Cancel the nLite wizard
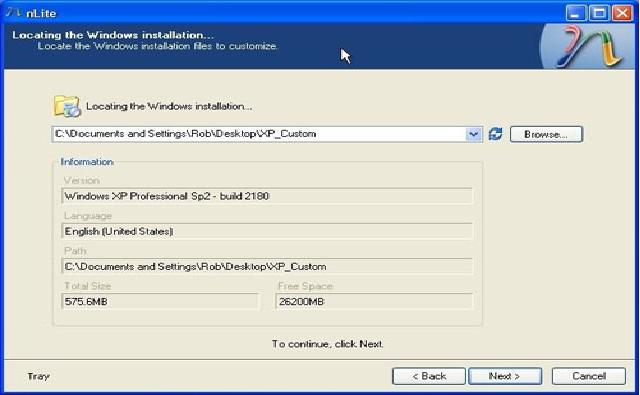 (x=589, y=376)
